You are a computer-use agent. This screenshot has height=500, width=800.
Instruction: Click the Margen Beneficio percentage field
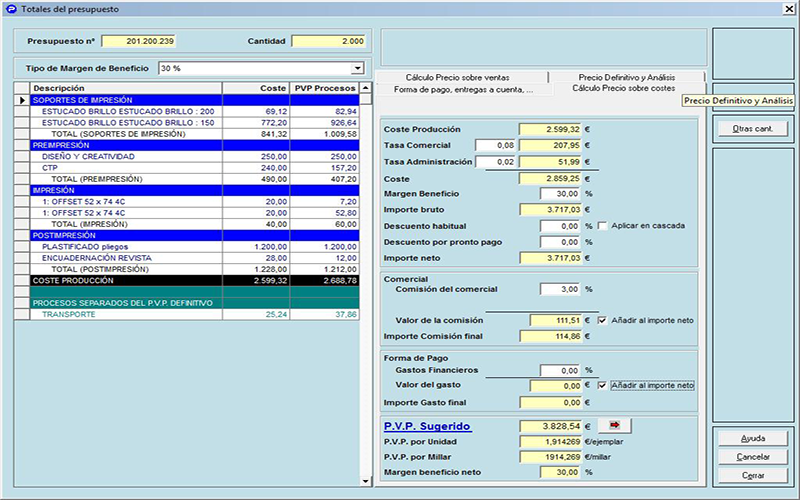(561, 194)
